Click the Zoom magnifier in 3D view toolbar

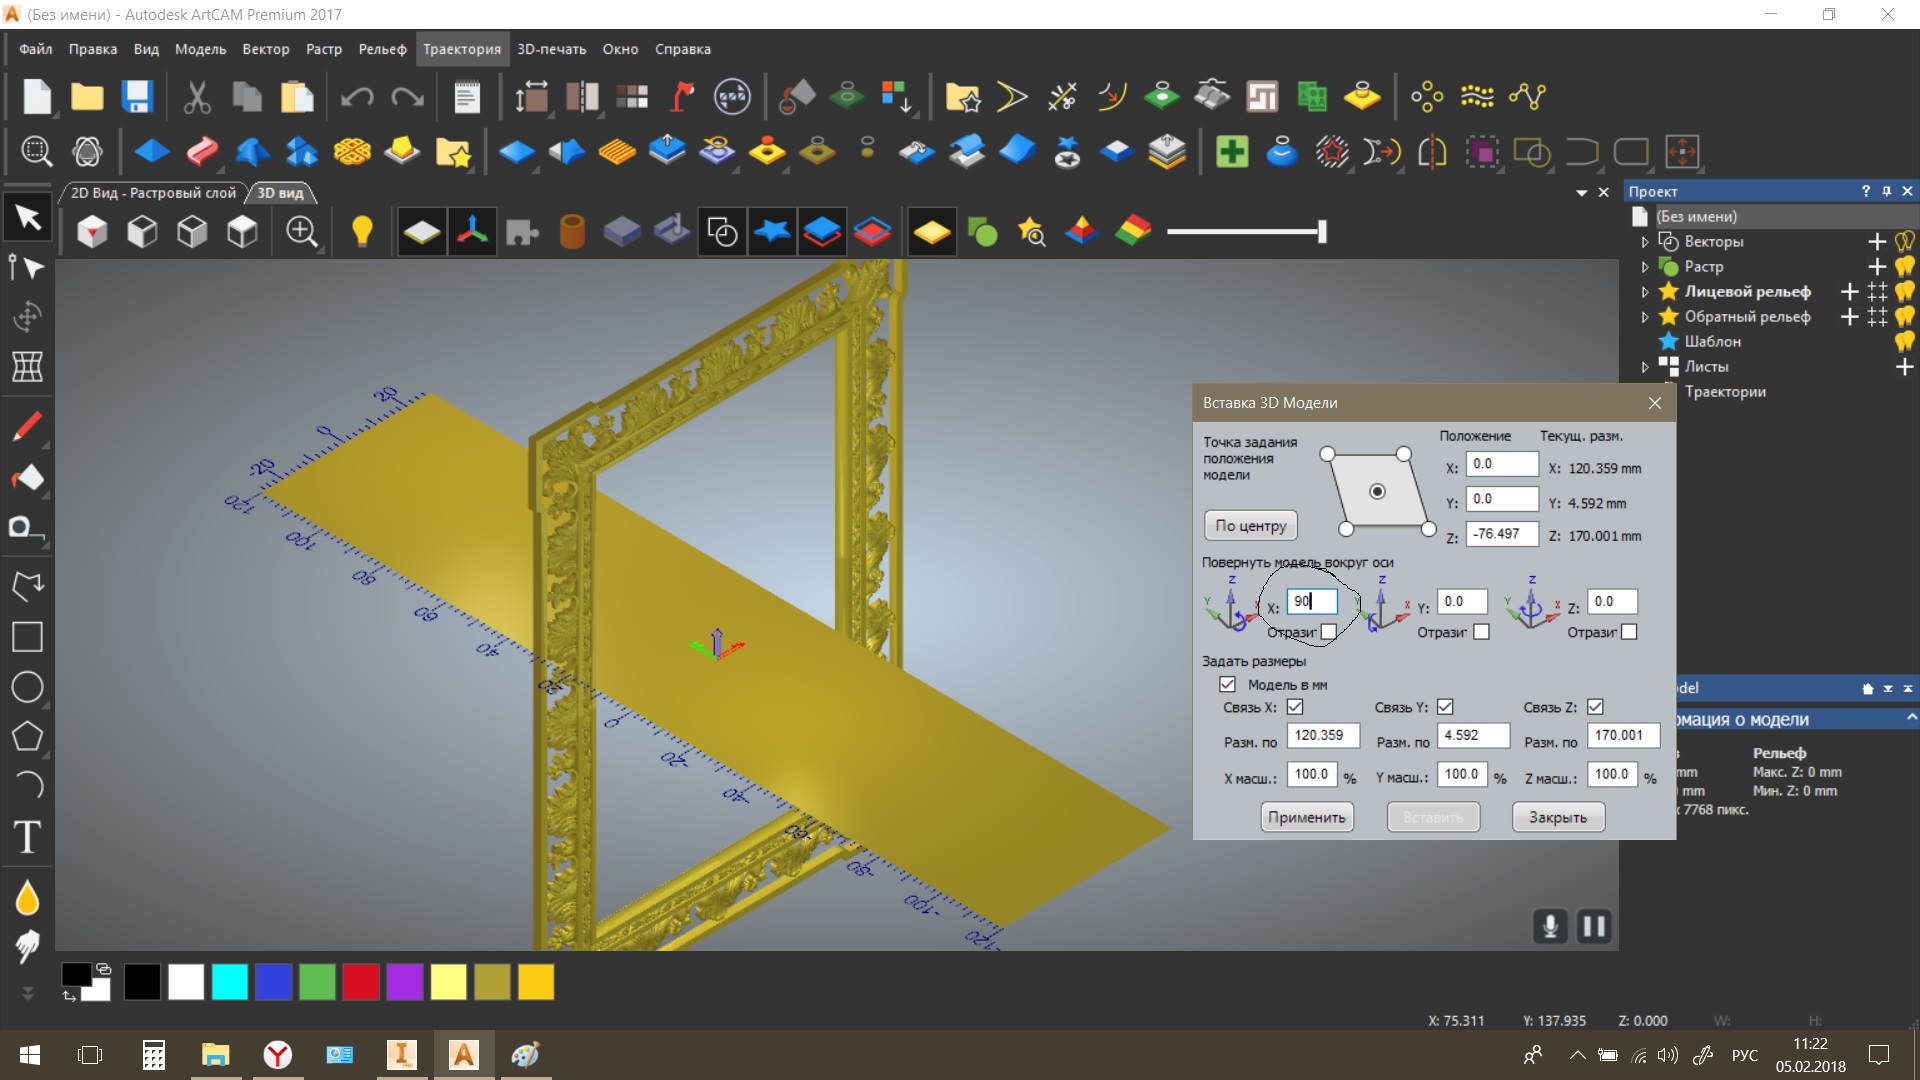(x=301, y=232)
